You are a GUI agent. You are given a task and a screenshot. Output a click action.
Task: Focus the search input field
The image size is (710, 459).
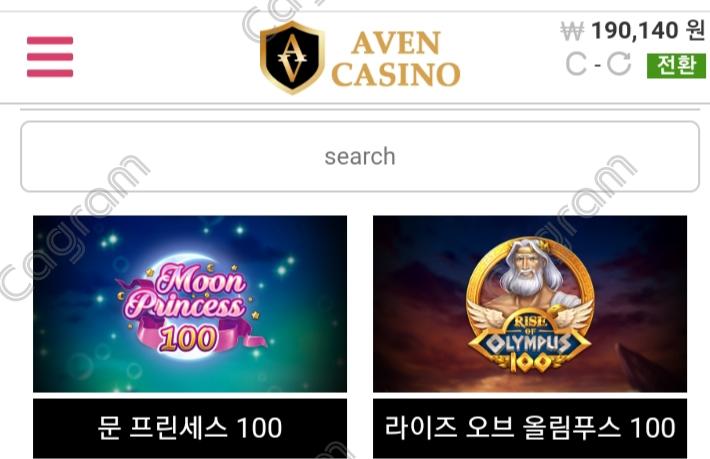tap(360, 157)
